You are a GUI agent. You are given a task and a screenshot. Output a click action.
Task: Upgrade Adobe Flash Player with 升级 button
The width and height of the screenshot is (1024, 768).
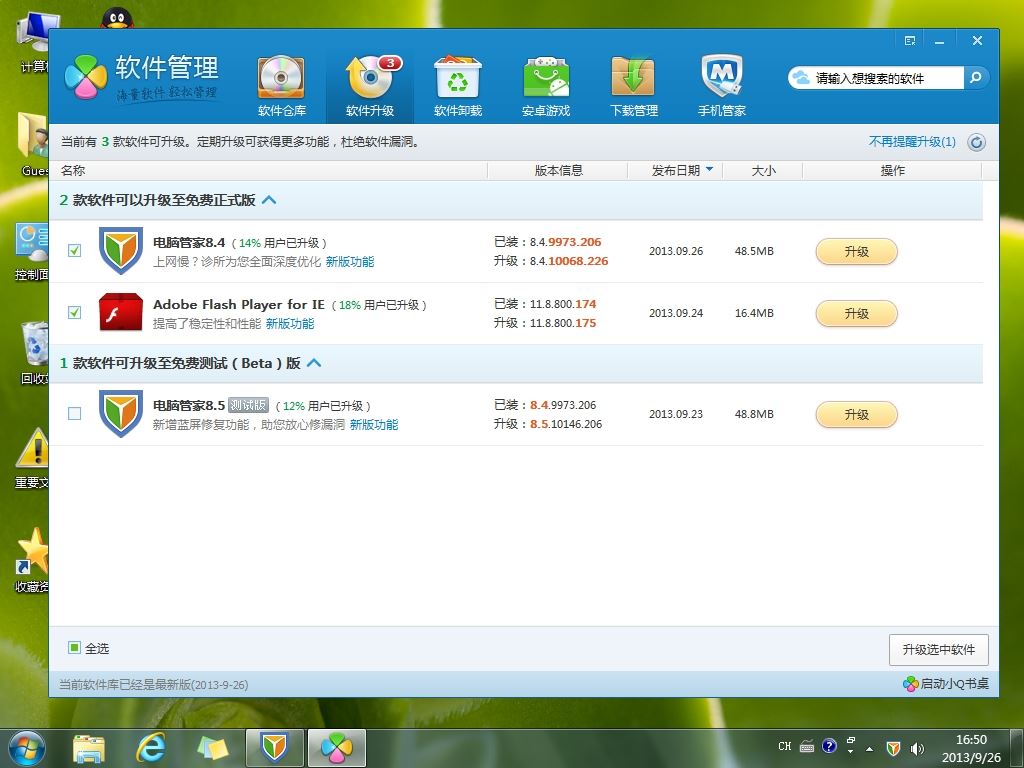856,313
